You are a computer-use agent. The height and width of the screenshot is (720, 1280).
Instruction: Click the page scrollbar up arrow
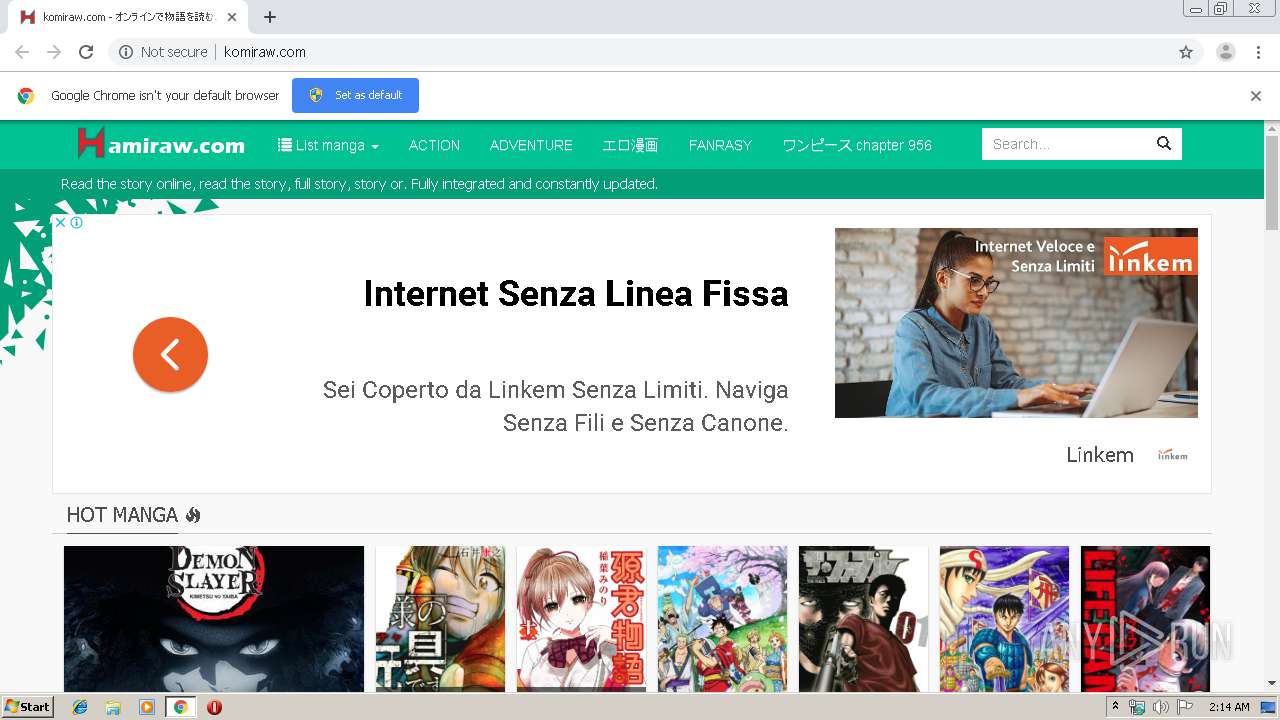pyautogui.click(x=1272, y=128)
